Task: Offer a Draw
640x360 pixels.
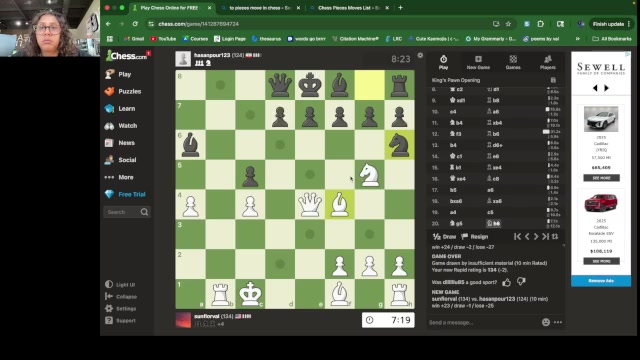Action: coord(444,237)
